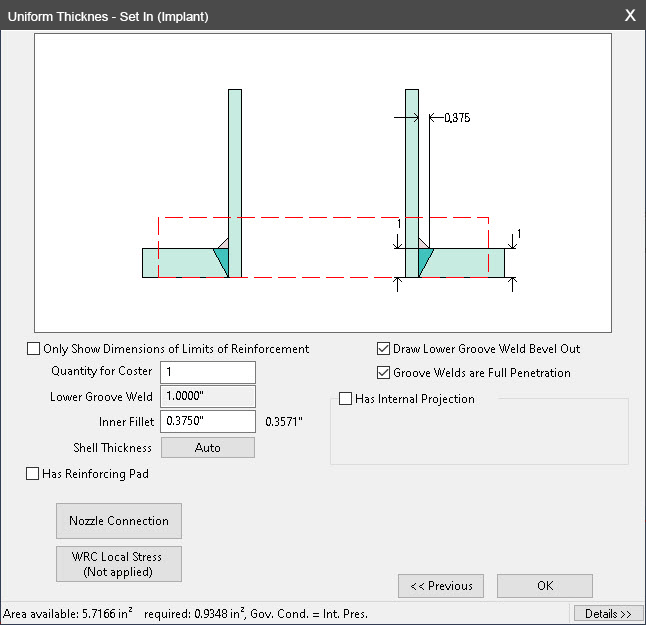Click the required 0.9348 in² status text

[195, 613]
